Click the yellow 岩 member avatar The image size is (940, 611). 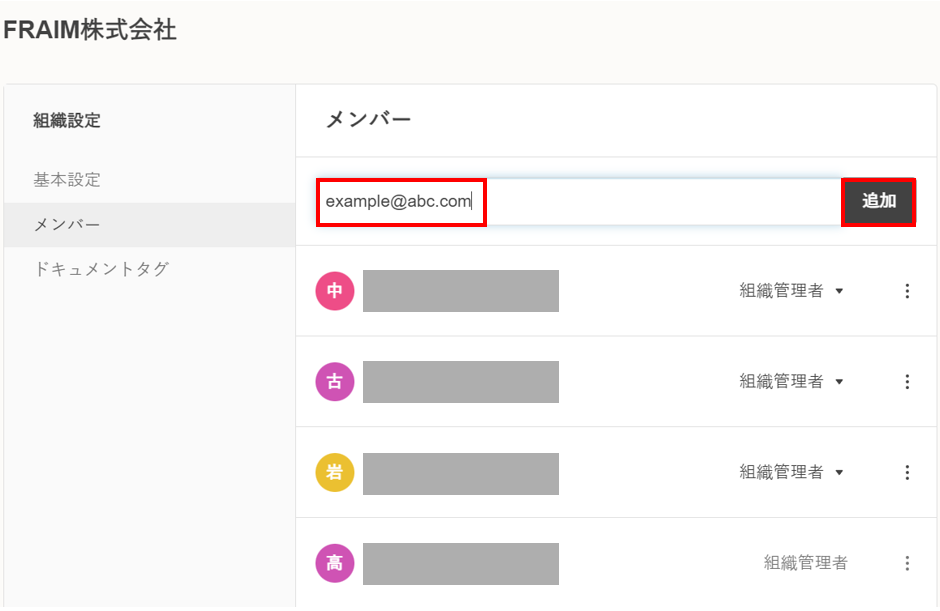[335, 472]
